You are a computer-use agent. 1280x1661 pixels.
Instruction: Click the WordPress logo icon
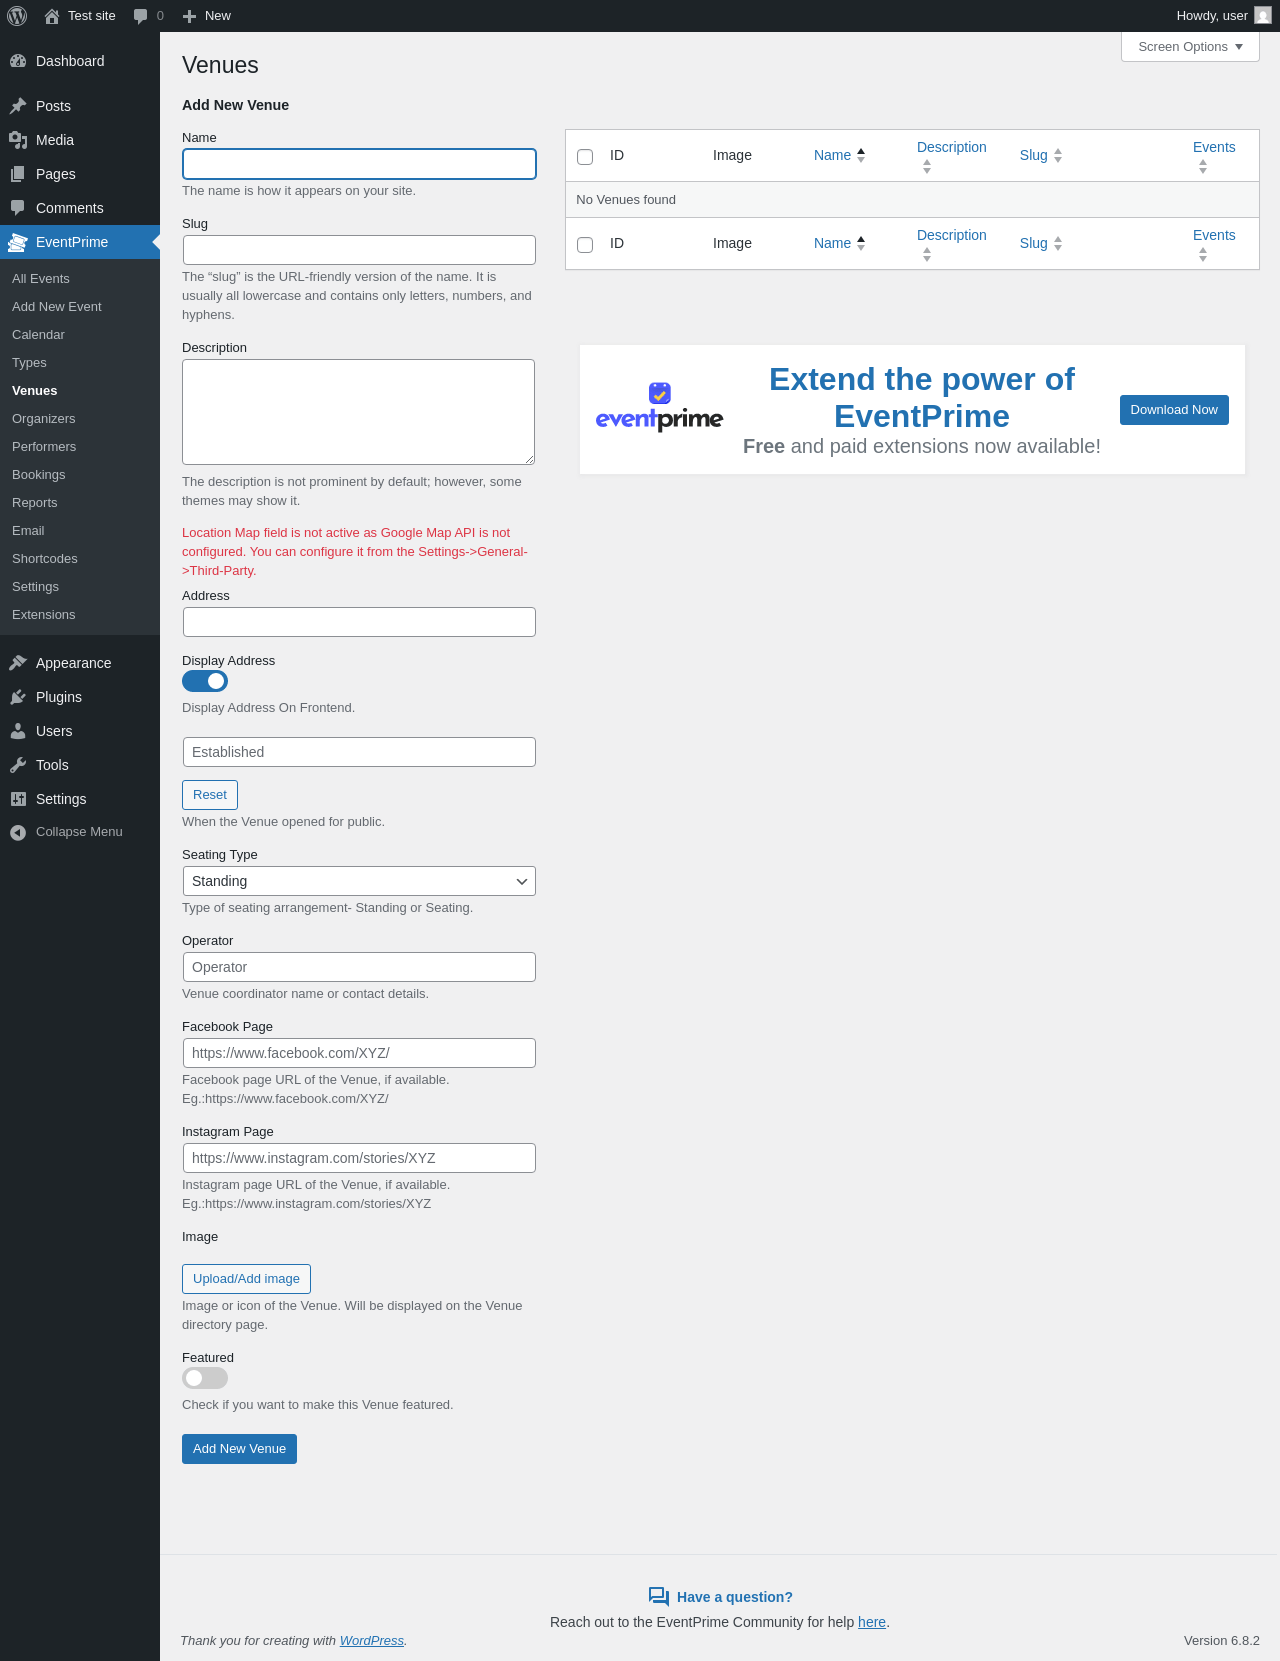pyautogui.click(x=17, y=16)
